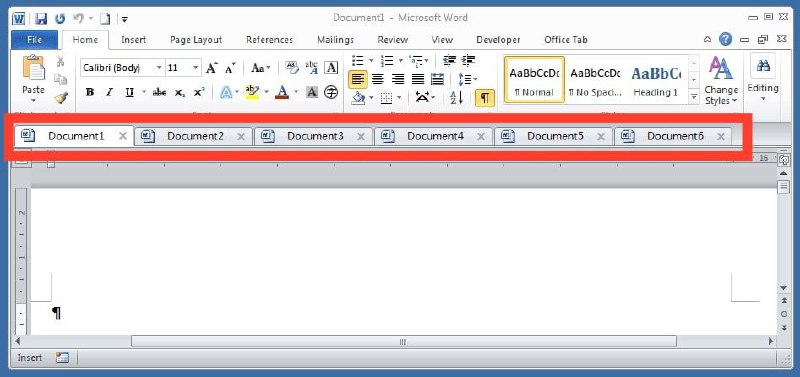This screenshot has width=800, height=377.
Task: Close the Document5 tab with its X
Action: point(601,136)
